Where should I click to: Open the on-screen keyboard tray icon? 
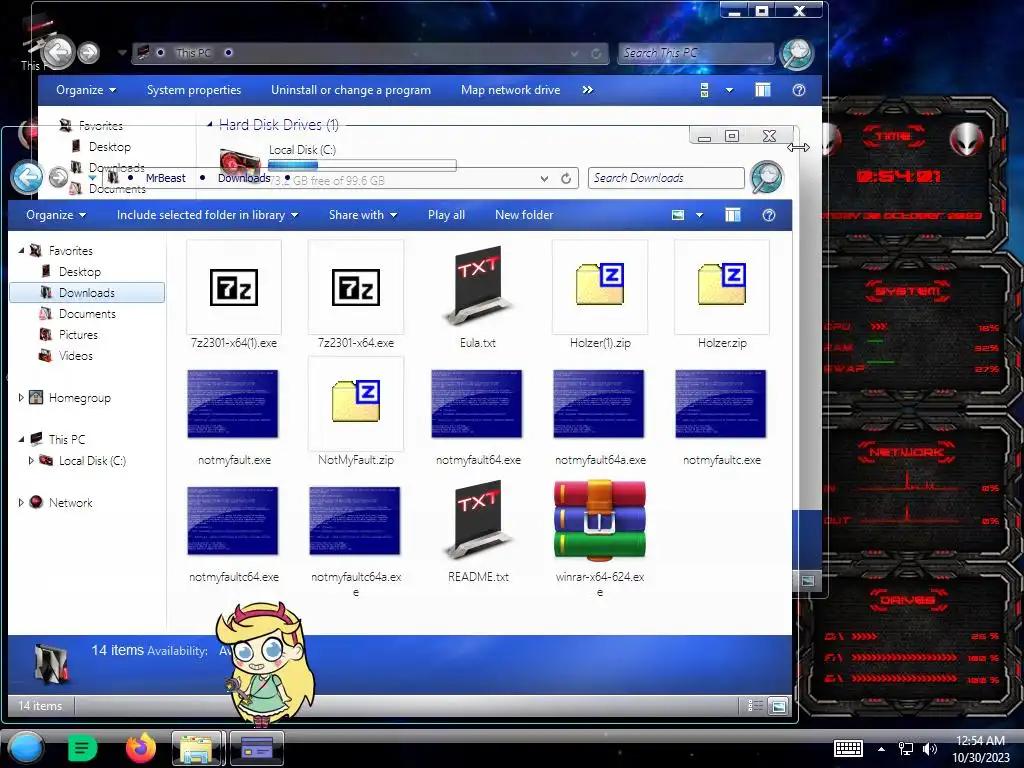click(848, 748)
